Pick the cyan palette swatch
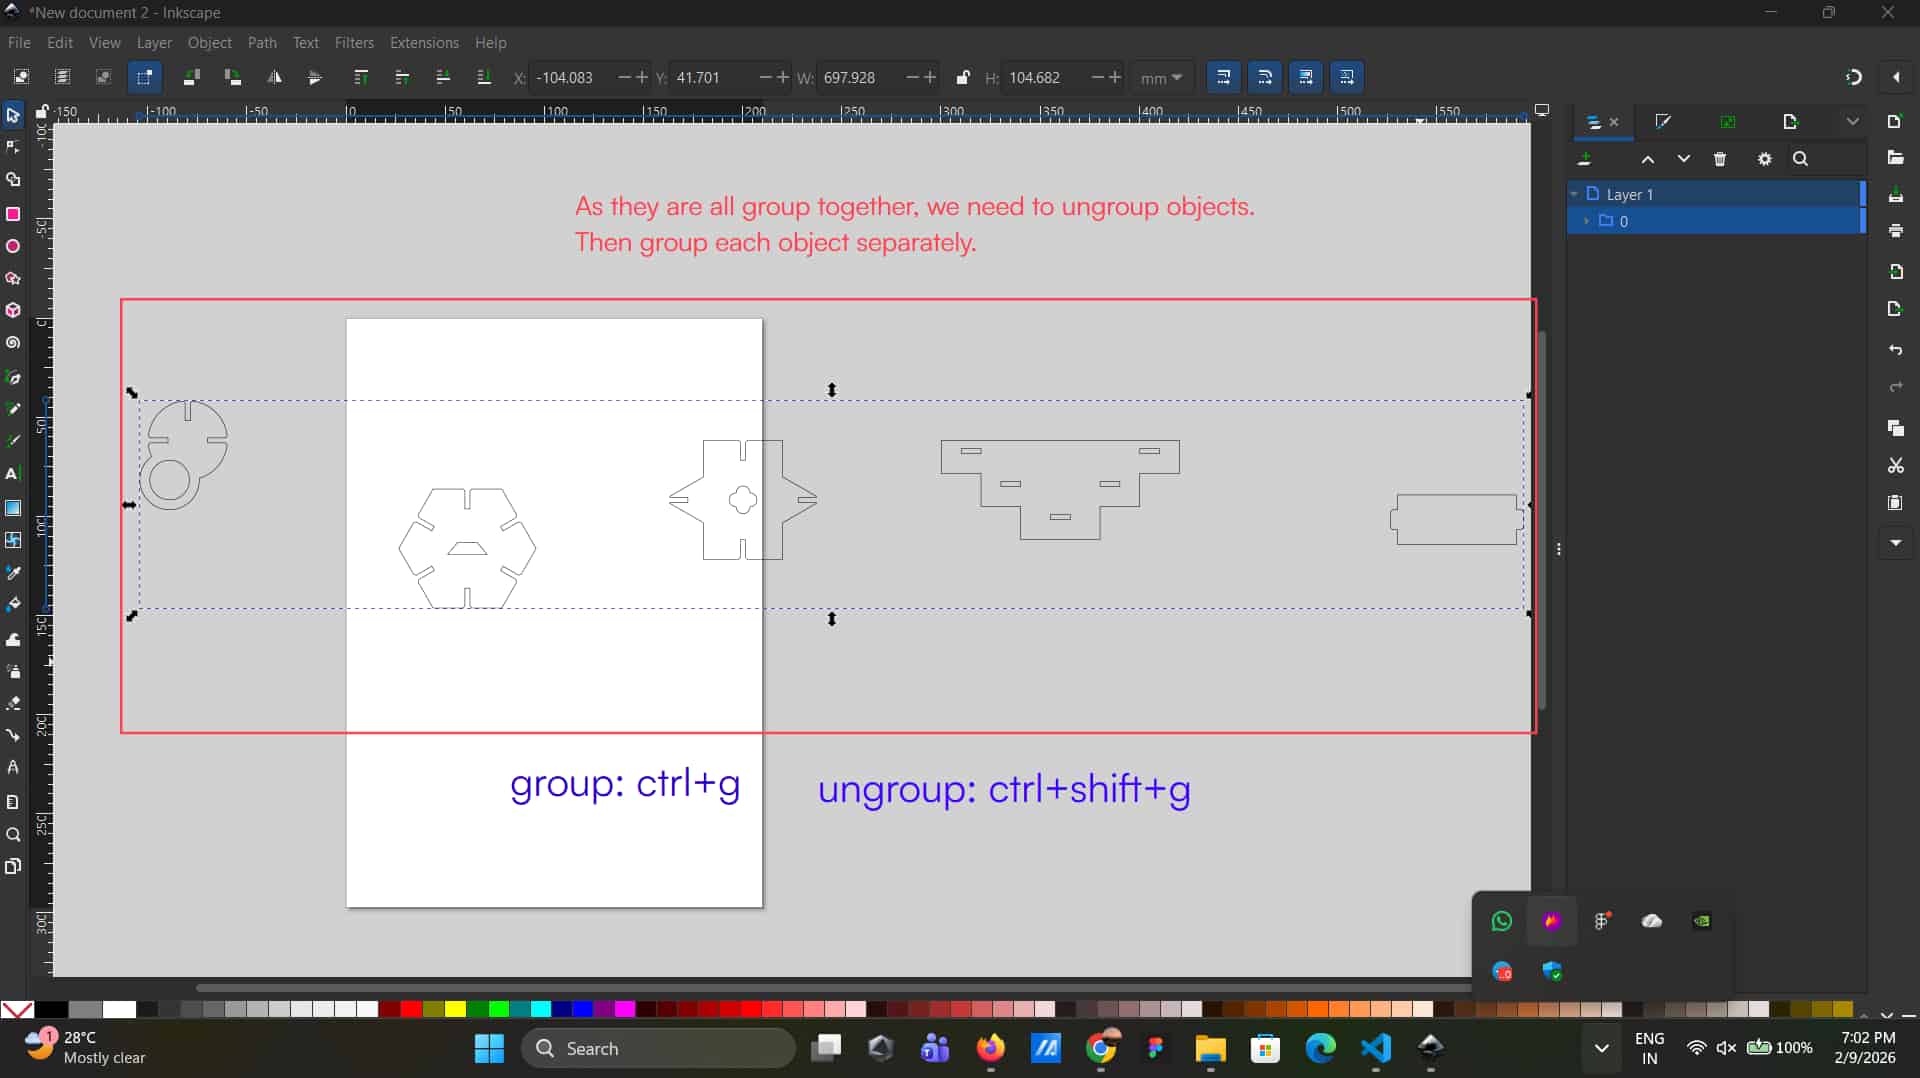 coord(541,1009)
